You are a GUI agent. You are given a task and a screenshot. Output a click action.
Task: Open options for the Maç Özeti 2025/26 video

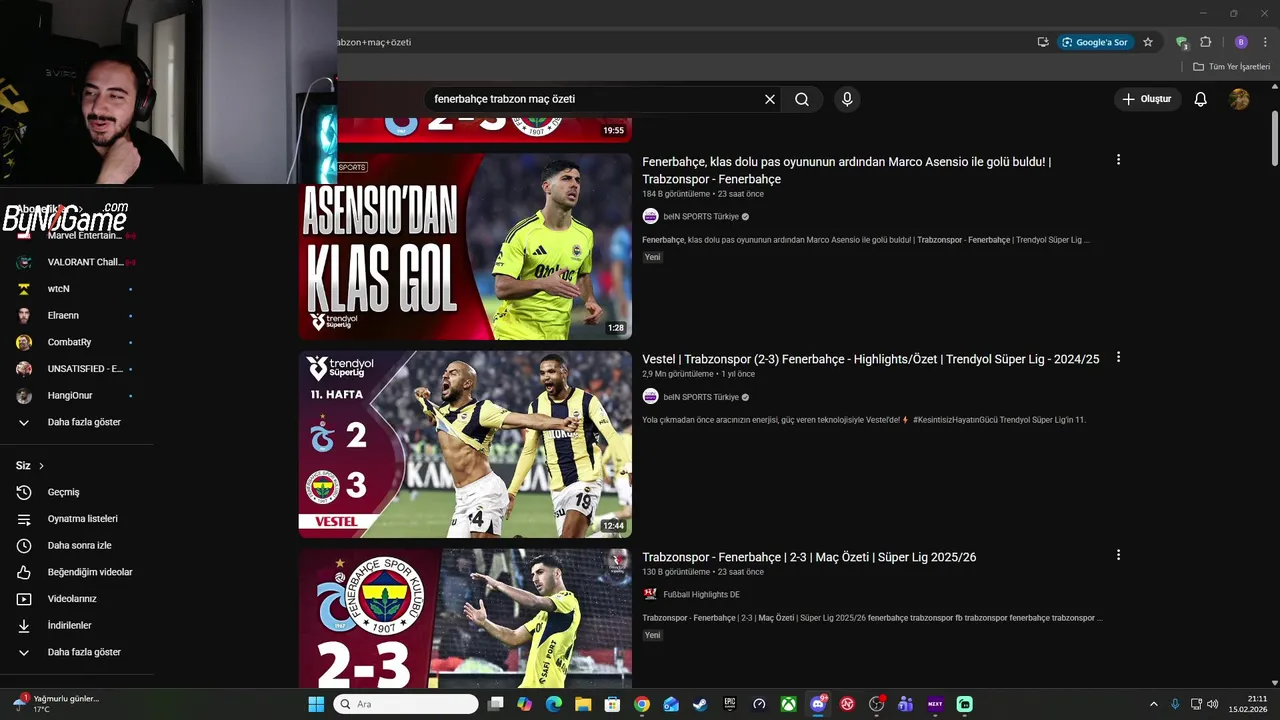1118,555
